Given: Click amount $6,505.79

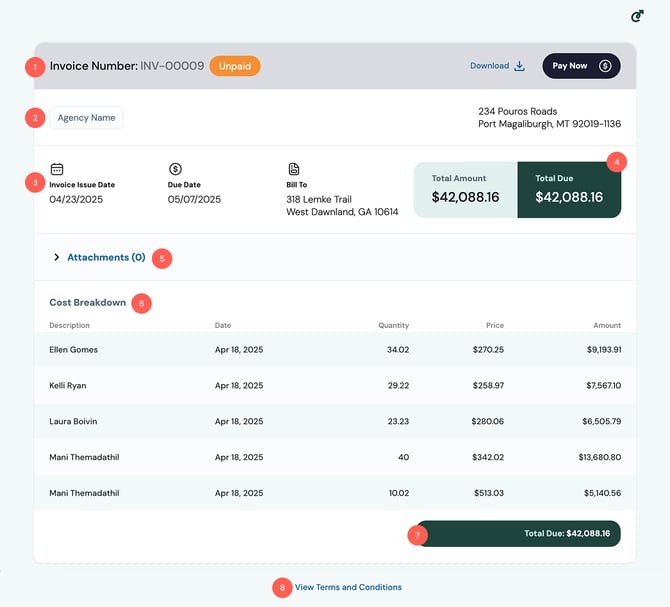Looking at the screenshot, I should (602, 421).
